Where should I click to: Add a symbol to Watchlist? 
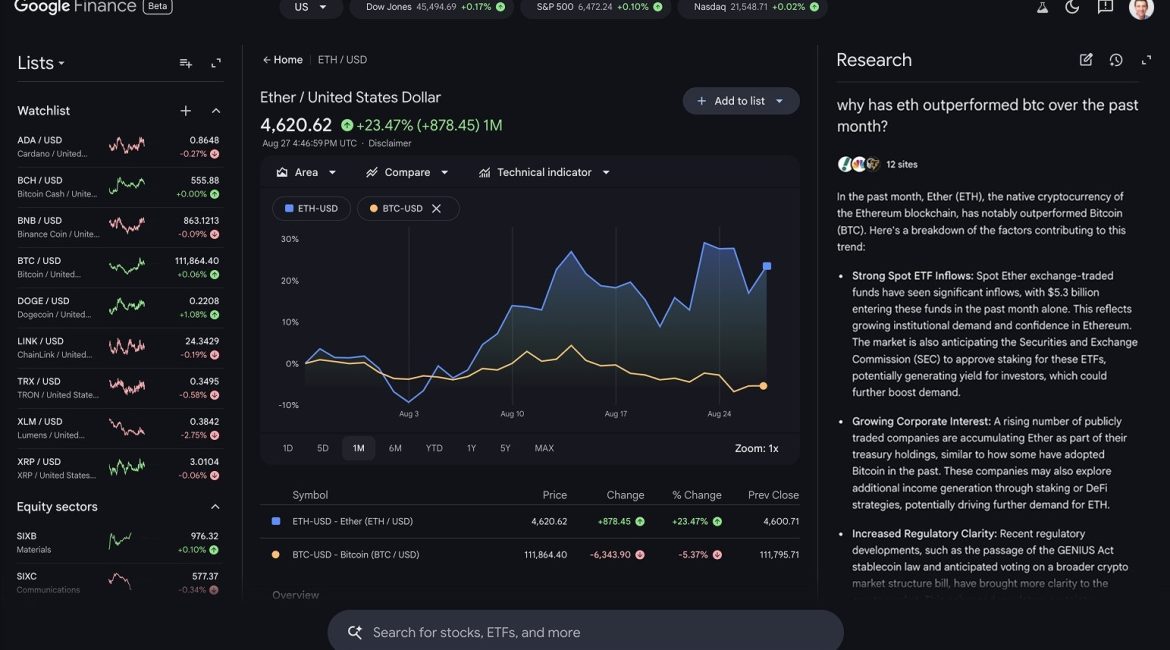[186, 110]
